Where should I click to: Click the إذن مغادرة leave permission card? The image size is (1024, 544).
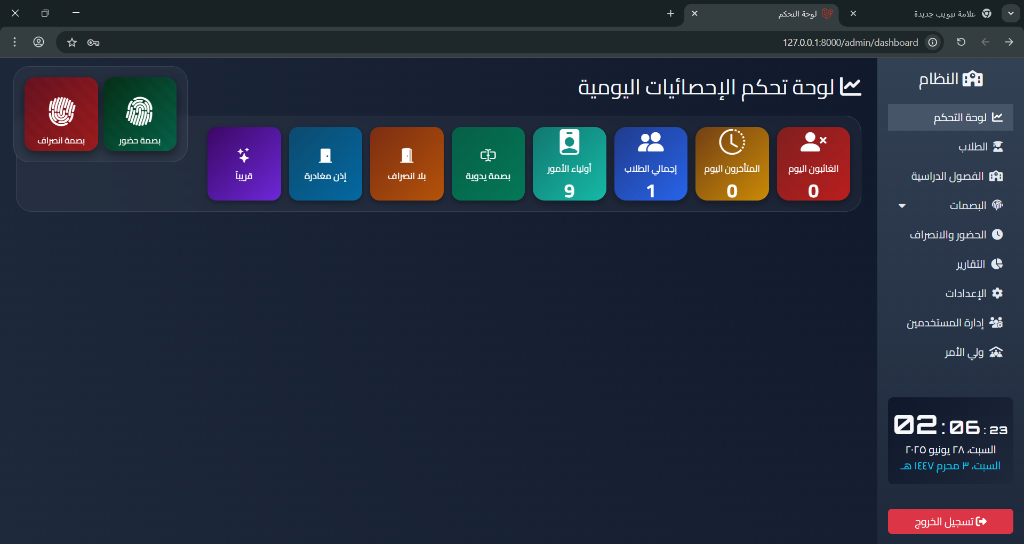325,164
